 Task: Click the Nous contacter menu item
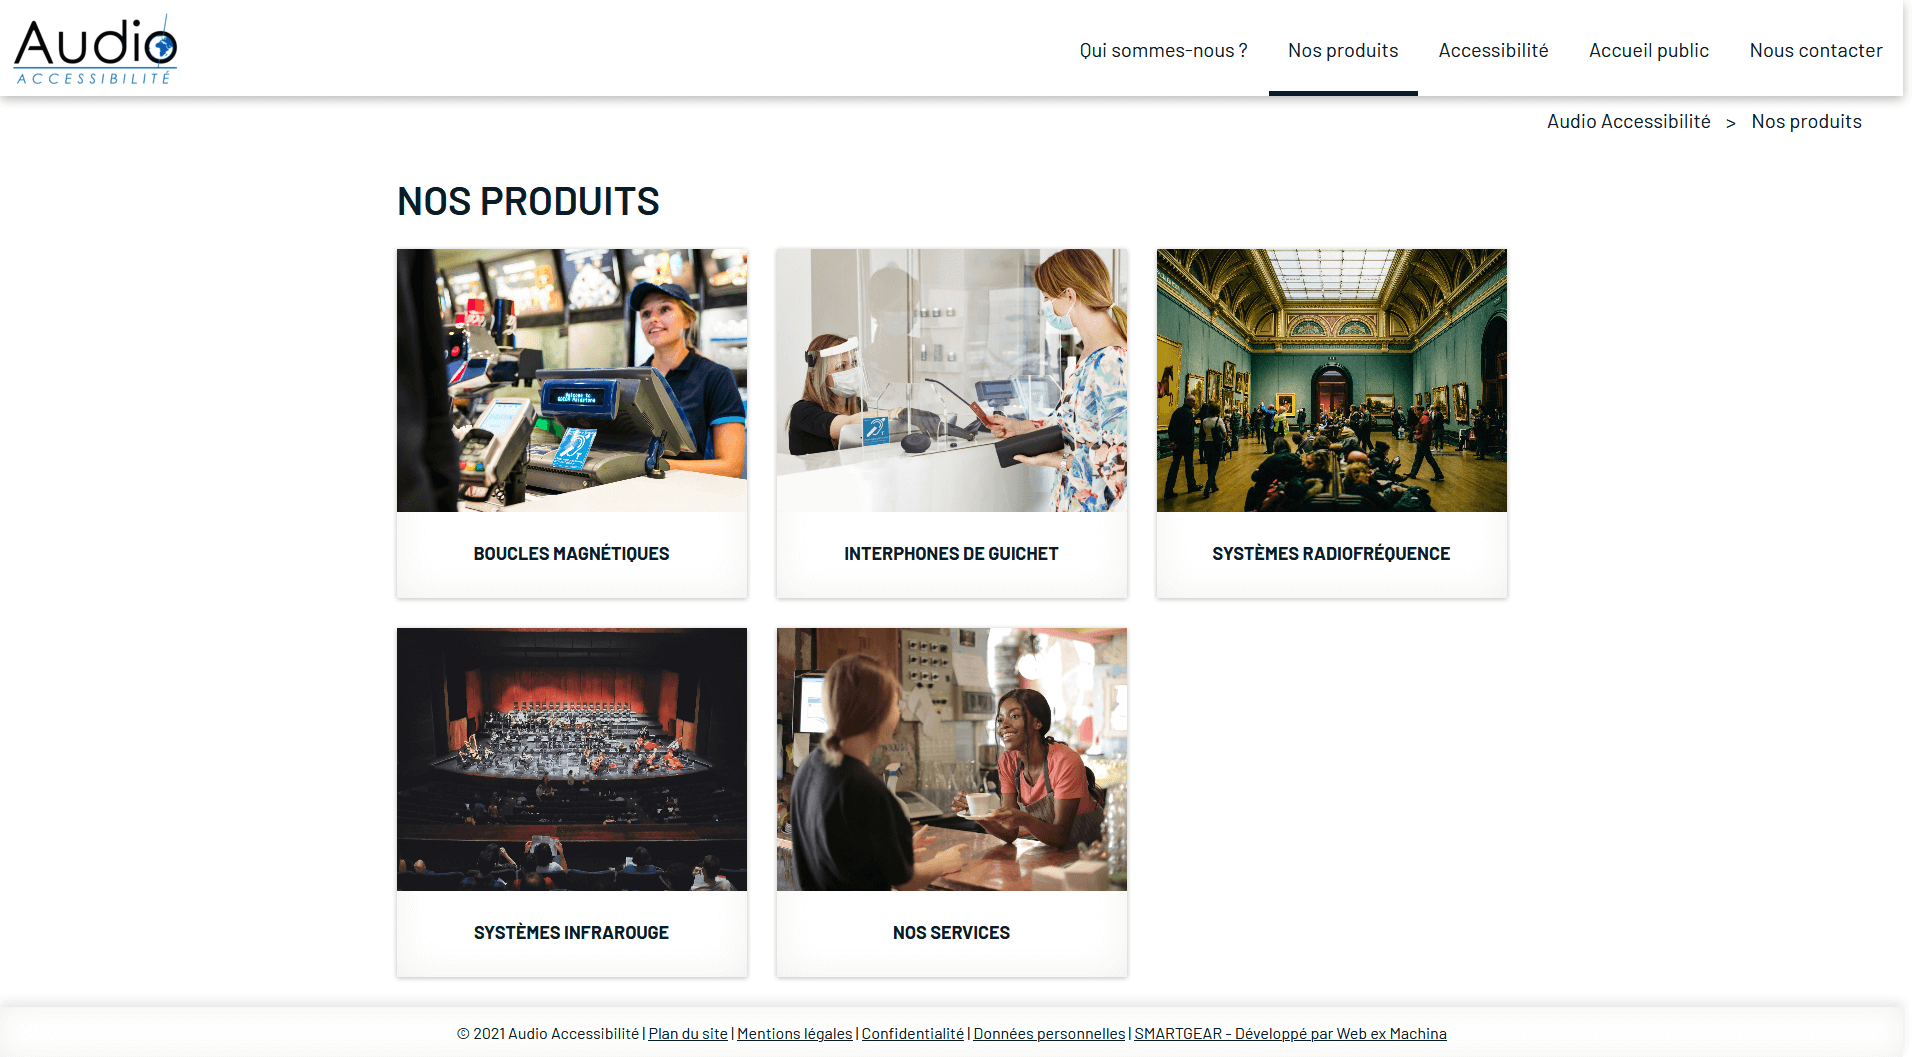(1816, 50)
